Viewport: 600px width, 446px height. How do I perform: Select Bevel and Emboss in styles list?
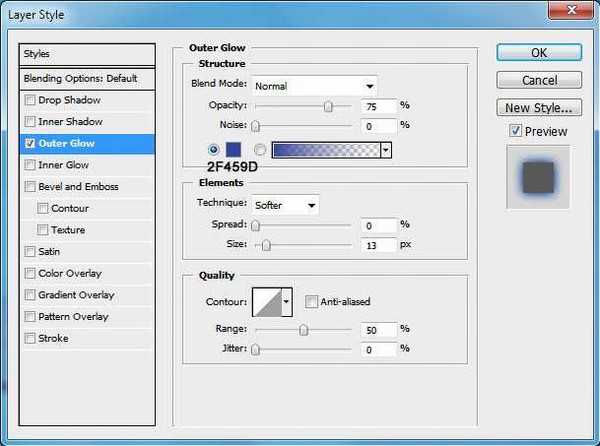tap(78, 187)
